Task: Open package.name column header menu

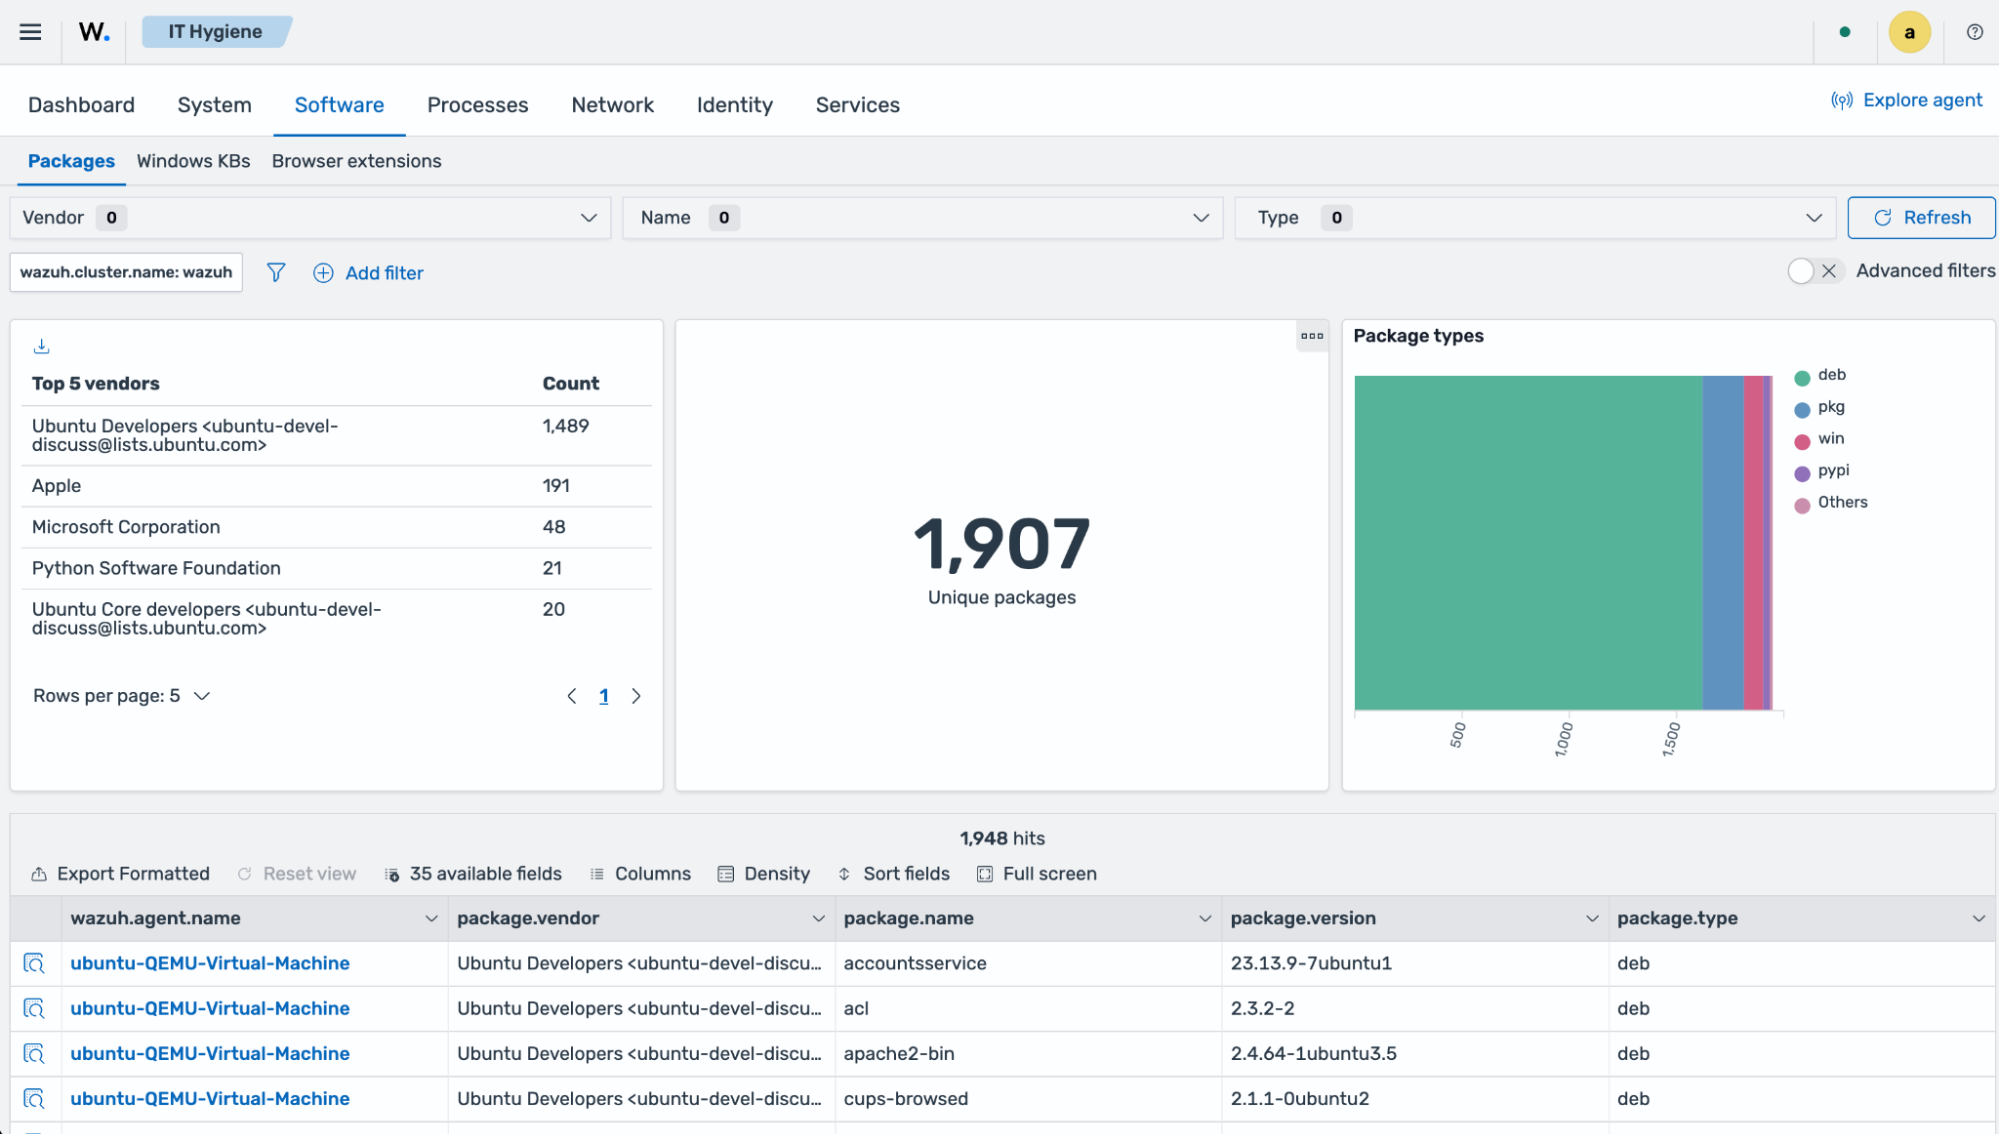Action: pyautogui.click(x=1205, y=918)
